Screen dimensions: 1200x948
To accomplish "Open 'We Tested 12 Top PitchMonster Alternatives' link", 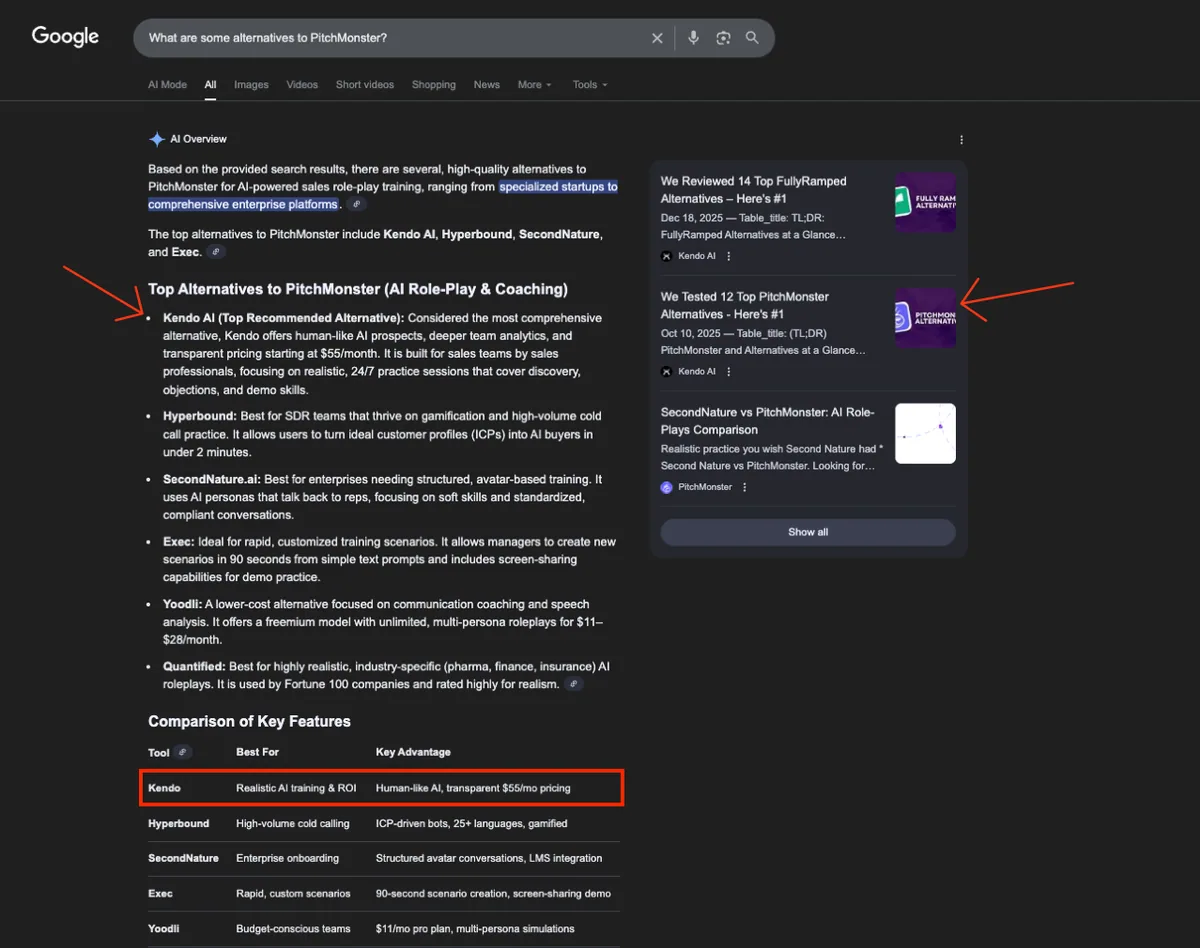I will [746, 305].
